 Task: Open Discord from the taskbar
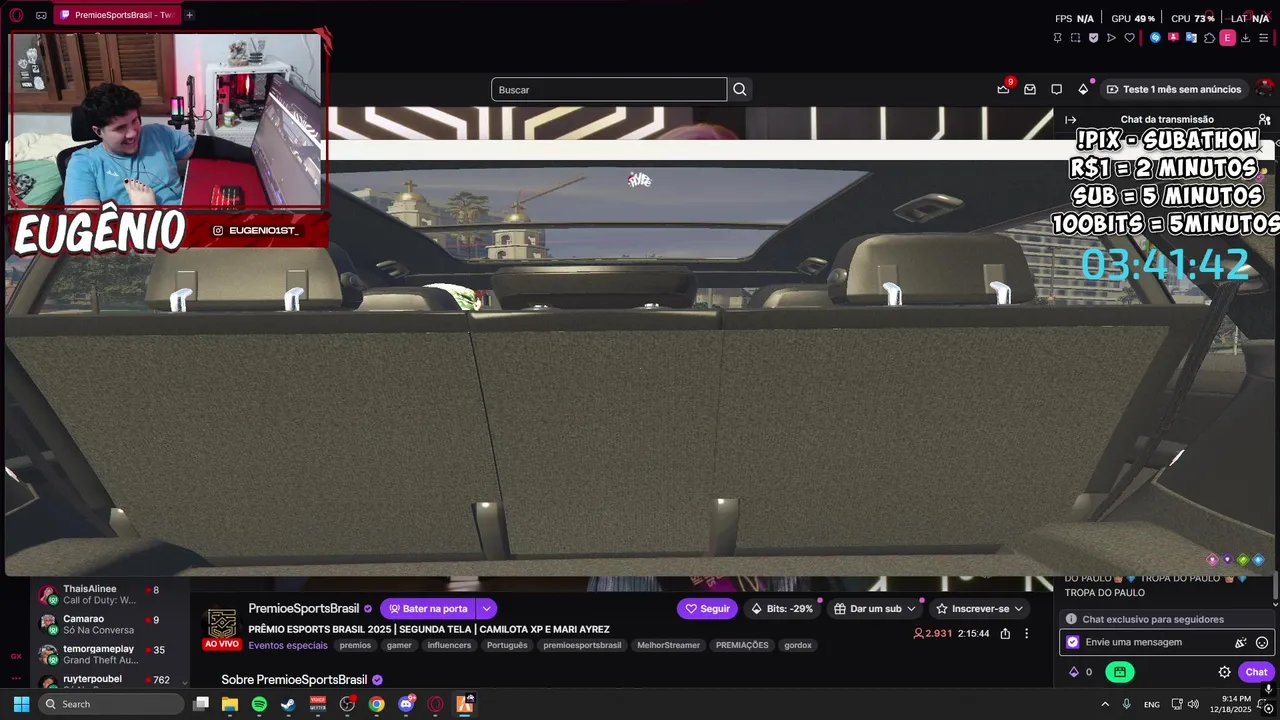[406, 704]
